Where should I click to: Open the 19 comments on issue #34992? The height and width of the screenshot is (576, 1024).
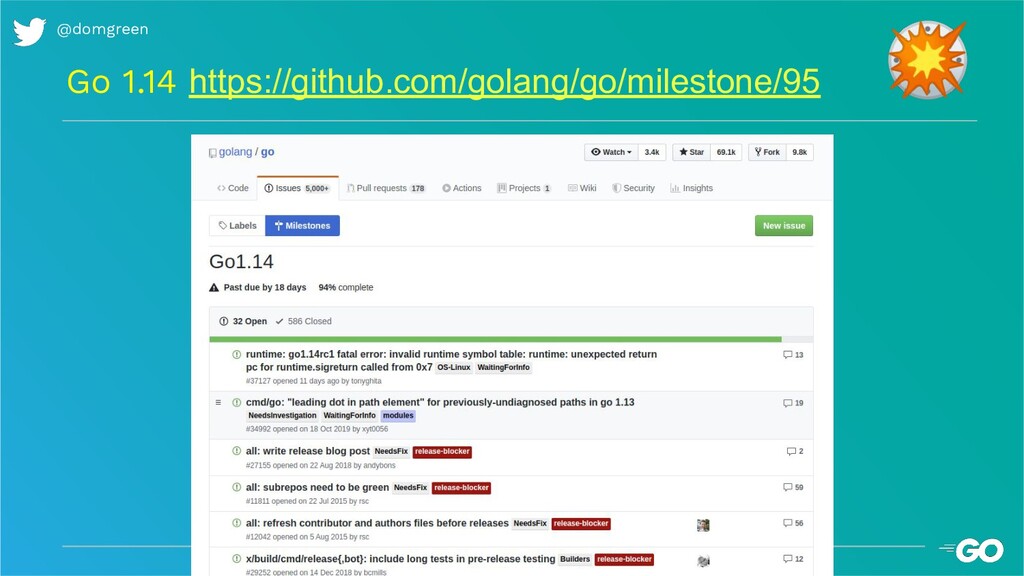793,403
